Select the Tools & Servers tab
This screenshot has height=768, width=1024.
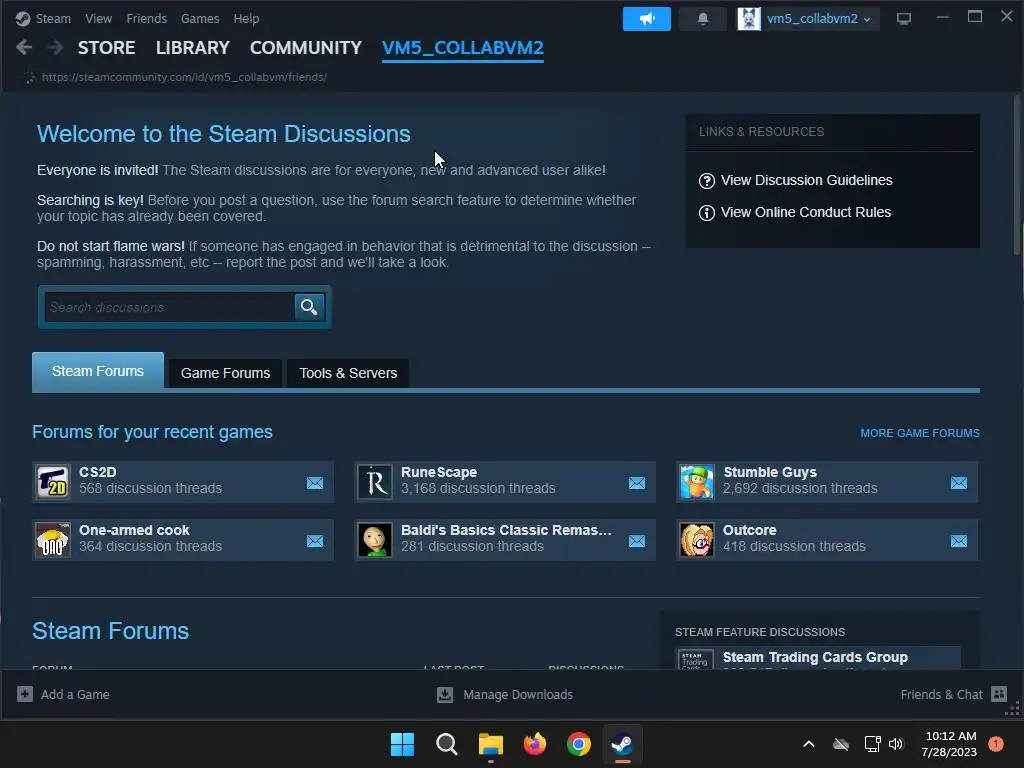[348, 373]
